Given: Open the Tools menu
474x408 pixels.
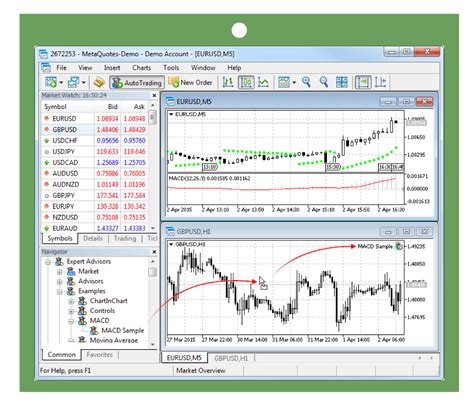Looking at the screenshot, I should coord(171,68).
